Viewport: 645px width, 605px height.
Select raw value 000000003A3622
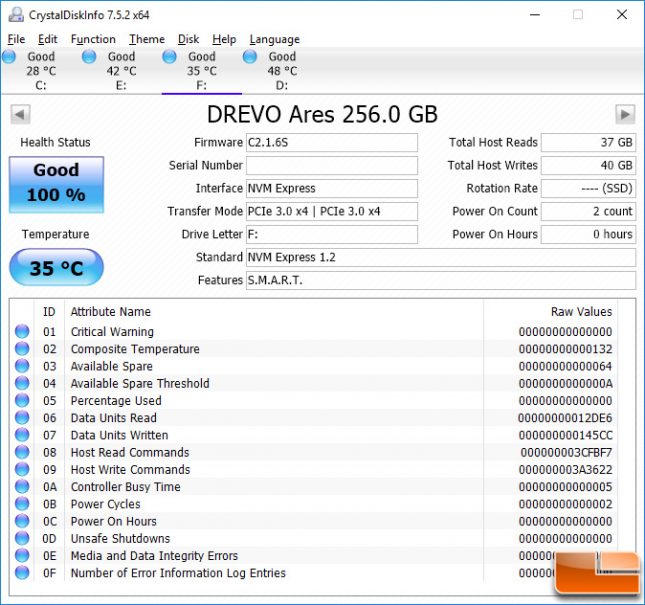566,470
